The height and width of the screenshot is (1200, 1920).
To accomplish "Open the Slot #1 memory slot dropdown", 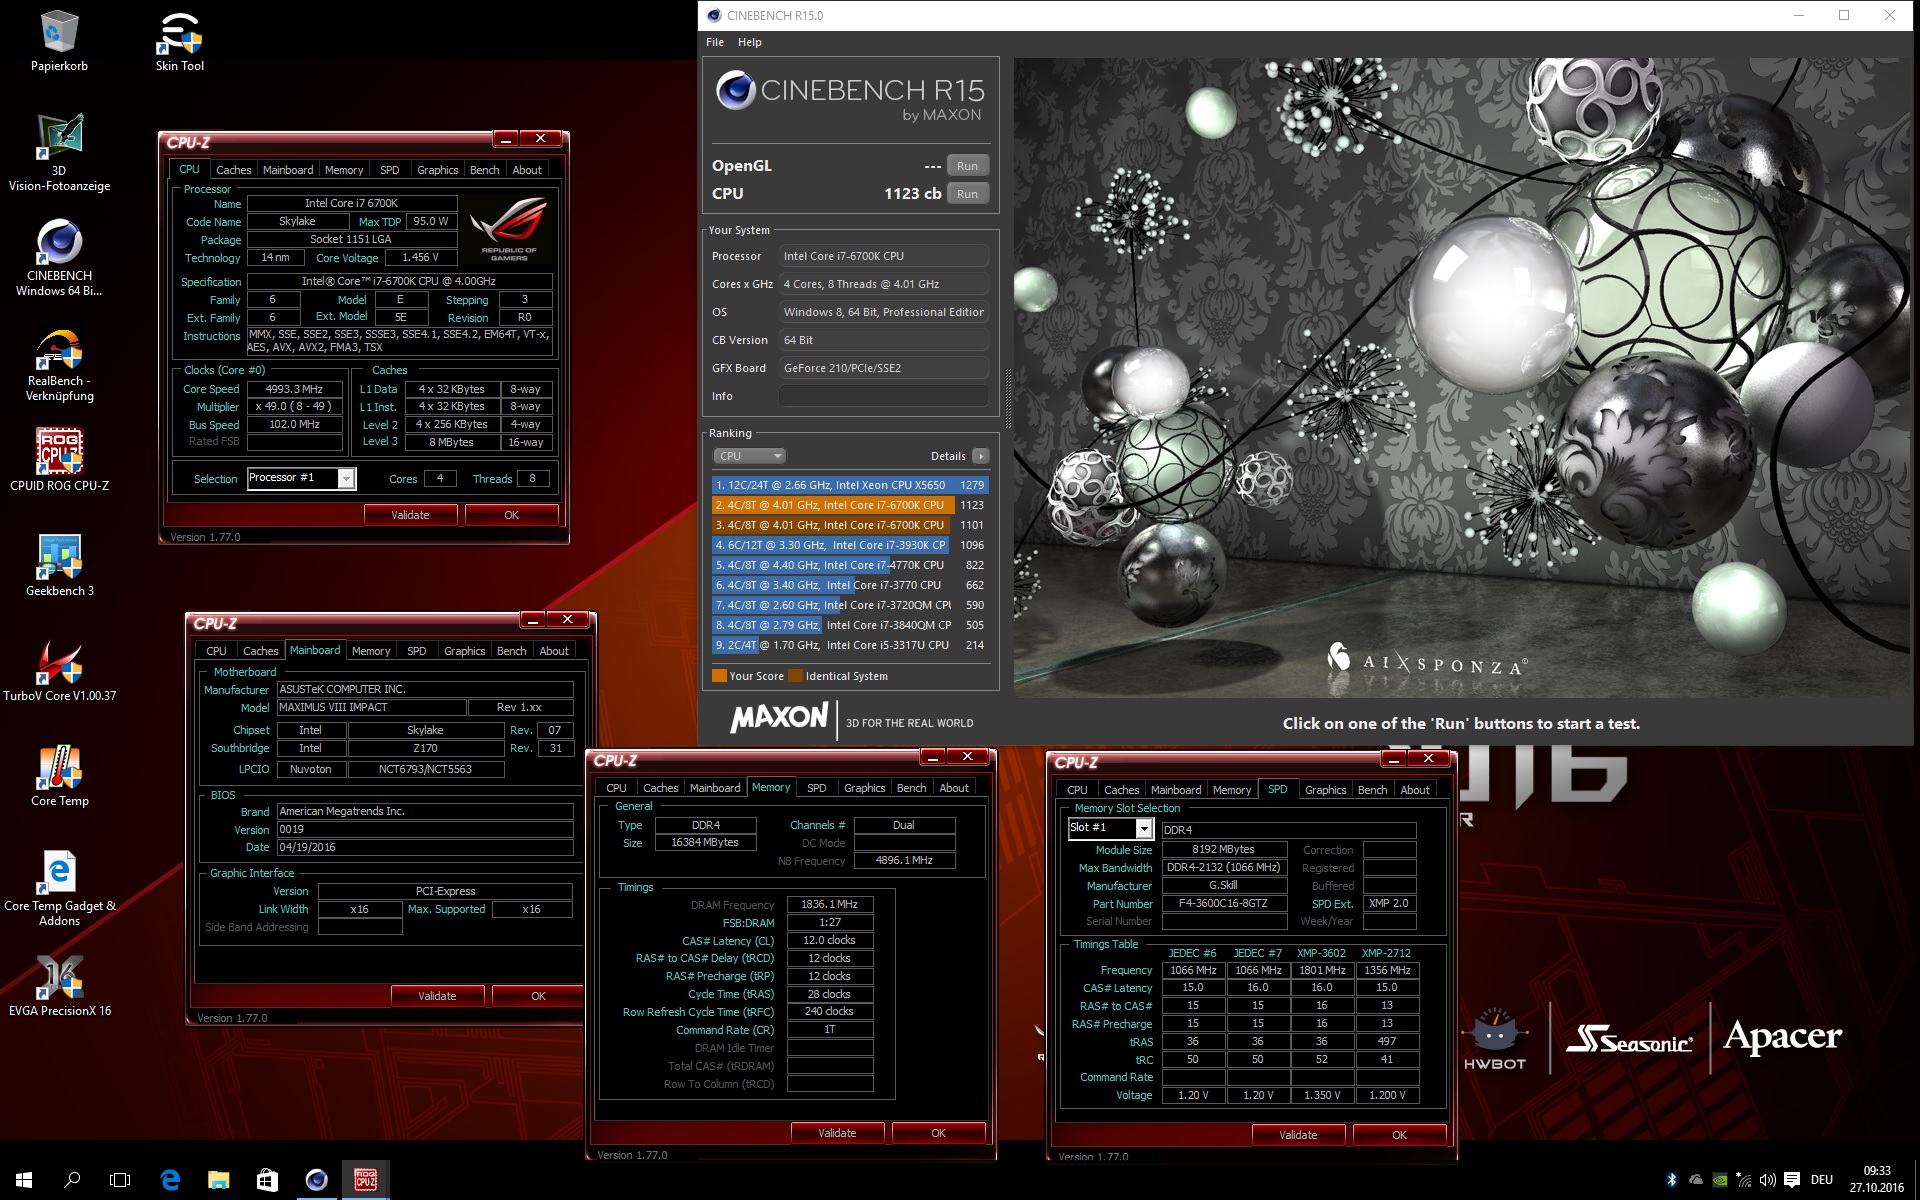I will pyautogui.click(x=1144, y=828).
